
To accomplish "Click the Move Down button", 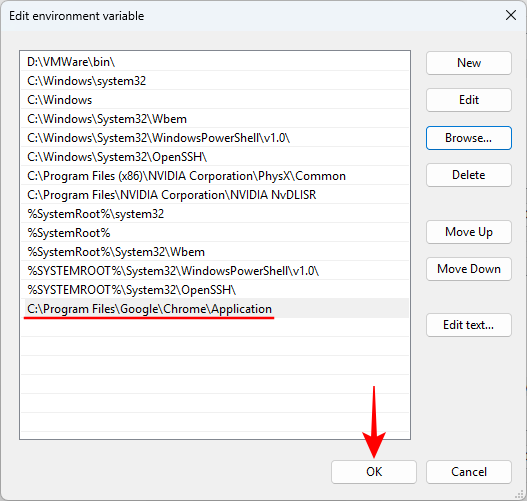I will pyautogui.click(x=469, y=269).
